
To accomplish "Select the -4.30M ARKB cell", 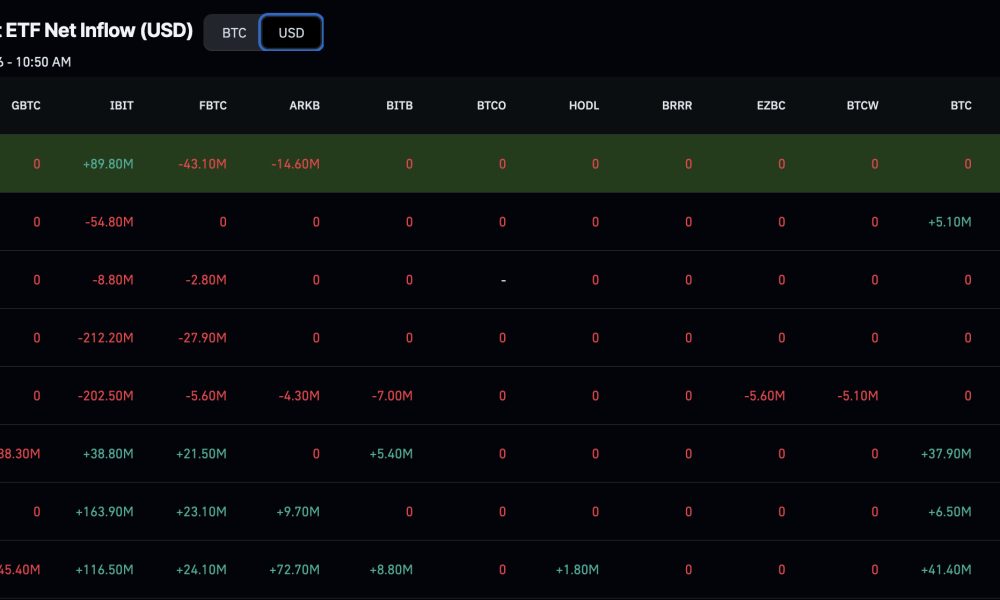I will [x=298, y=396].
